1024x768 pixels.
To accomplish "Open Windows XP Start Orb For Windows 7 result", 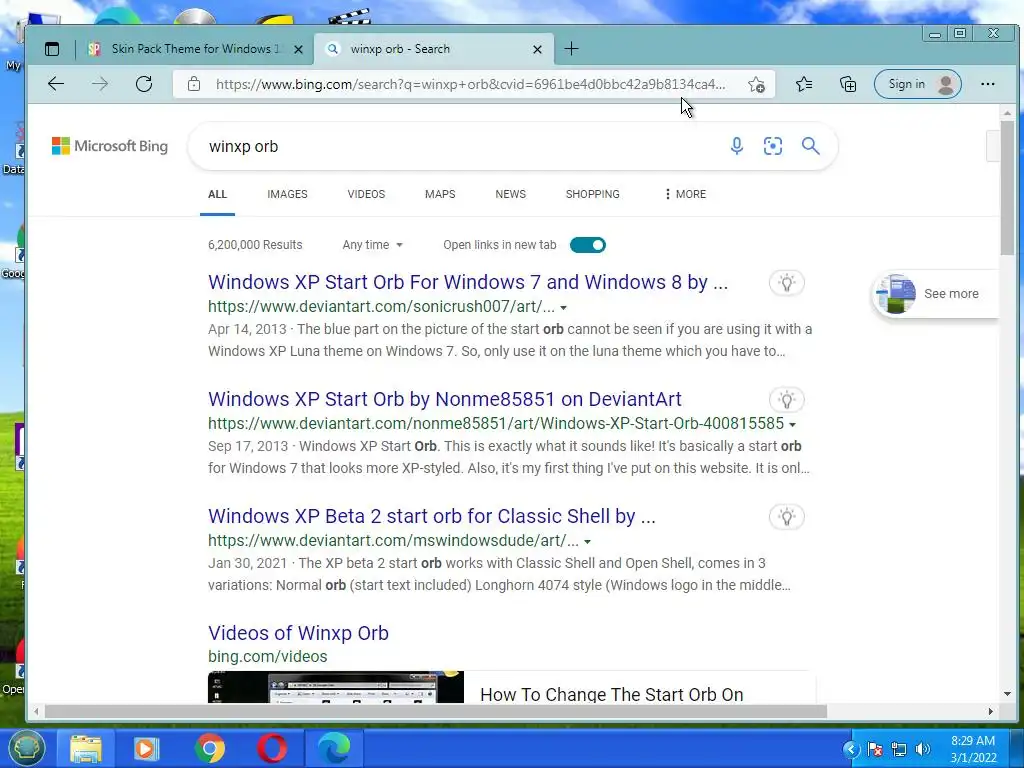I will click(x=468, y=282).
